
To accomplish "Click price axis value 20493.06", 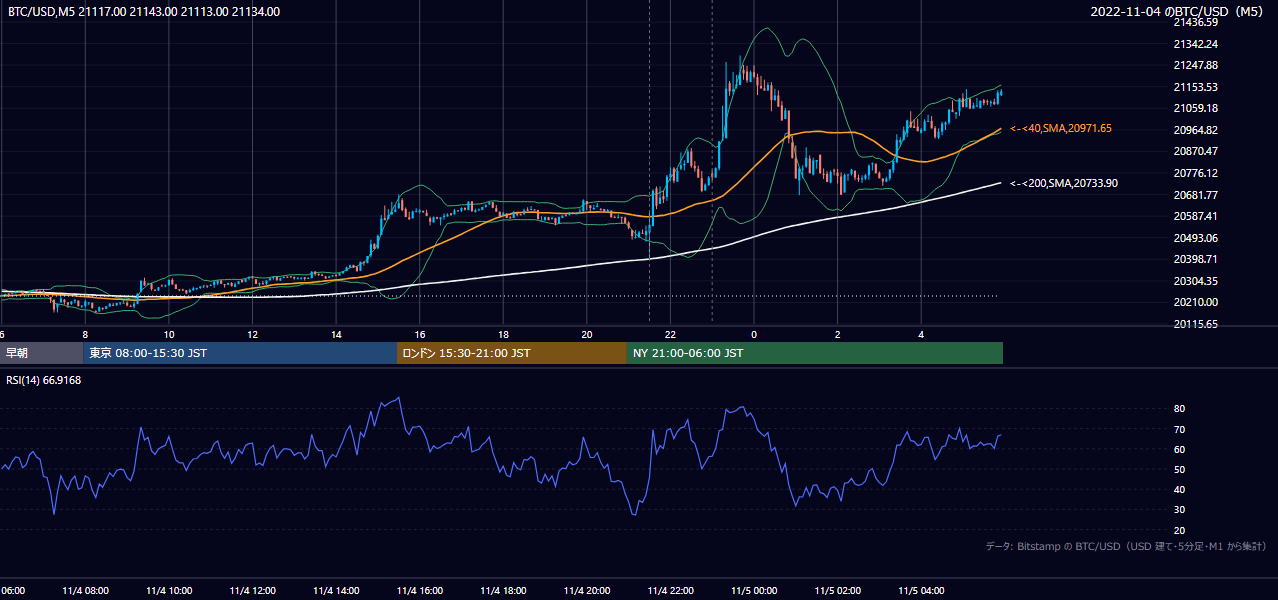I will tap(1196, 238).
